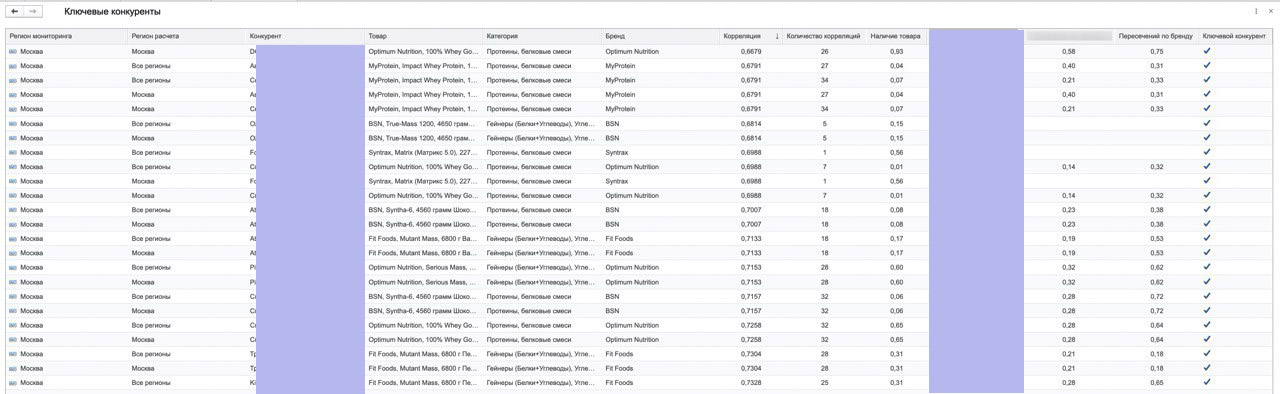
Task: Close the Ключевые конкуренты form
Action: 1271,11
